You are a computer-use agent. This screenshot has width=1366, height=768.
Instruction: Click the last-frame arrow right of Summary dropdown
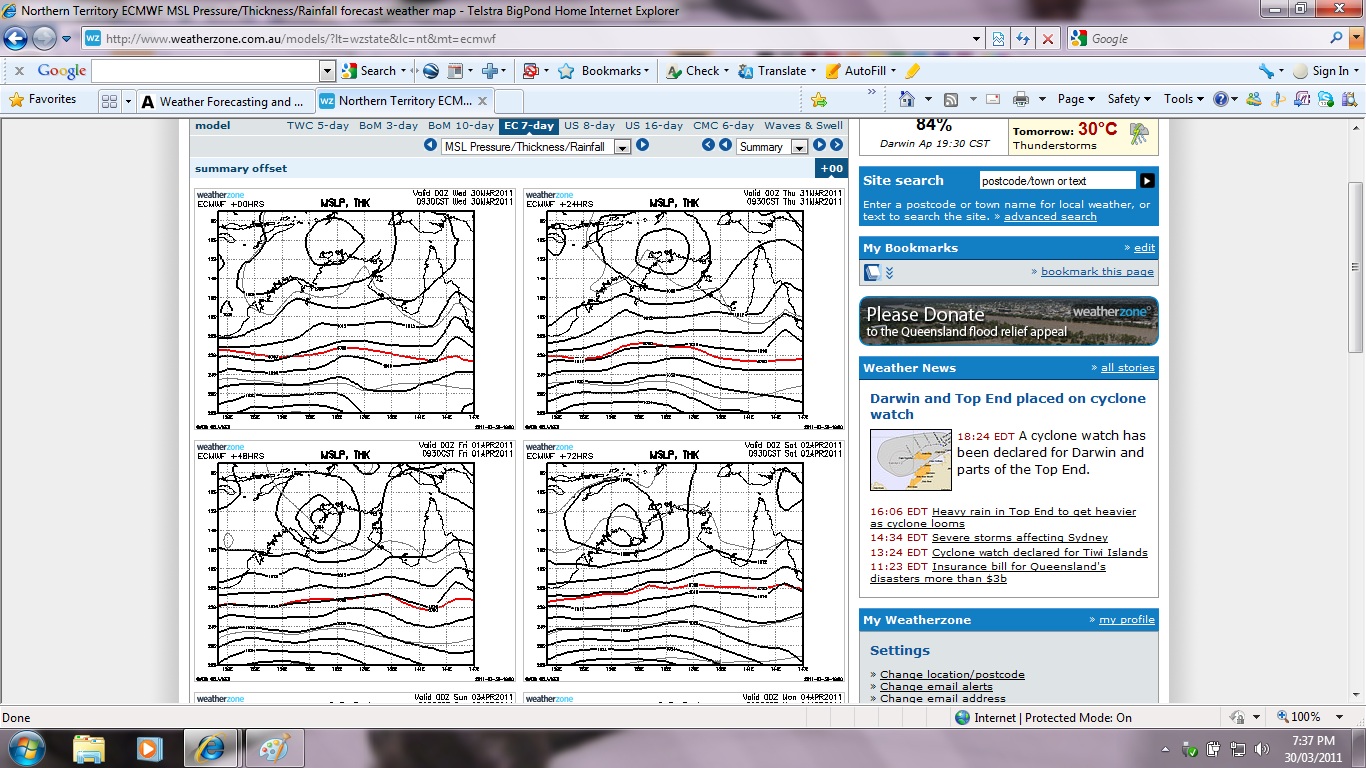835,145
